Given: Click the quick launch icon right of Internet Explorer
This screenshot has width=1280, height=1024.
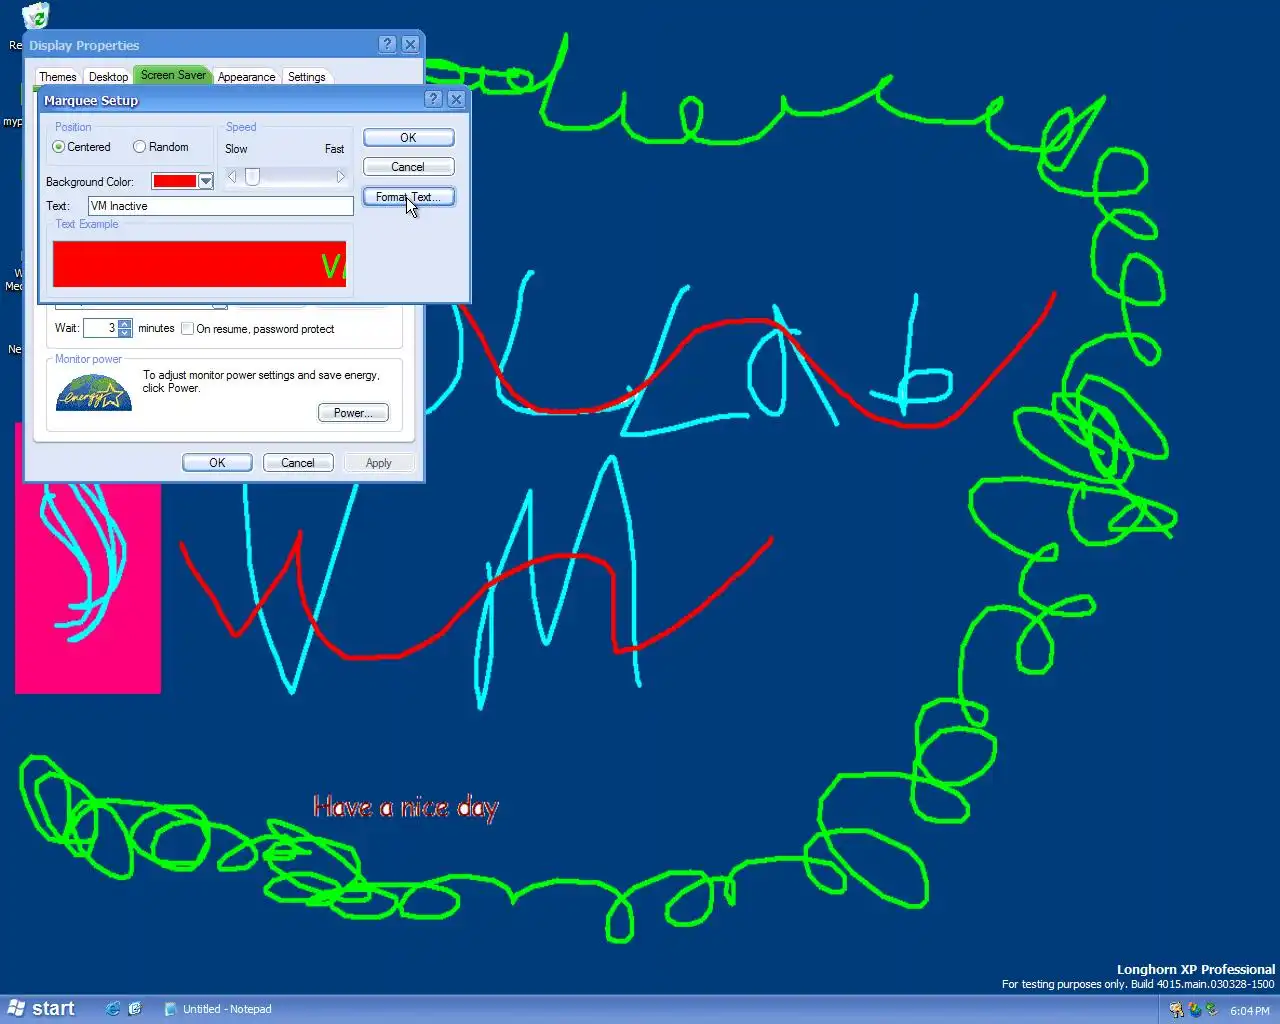Looking at the screenshot, I should click(x=135, y=1009).
